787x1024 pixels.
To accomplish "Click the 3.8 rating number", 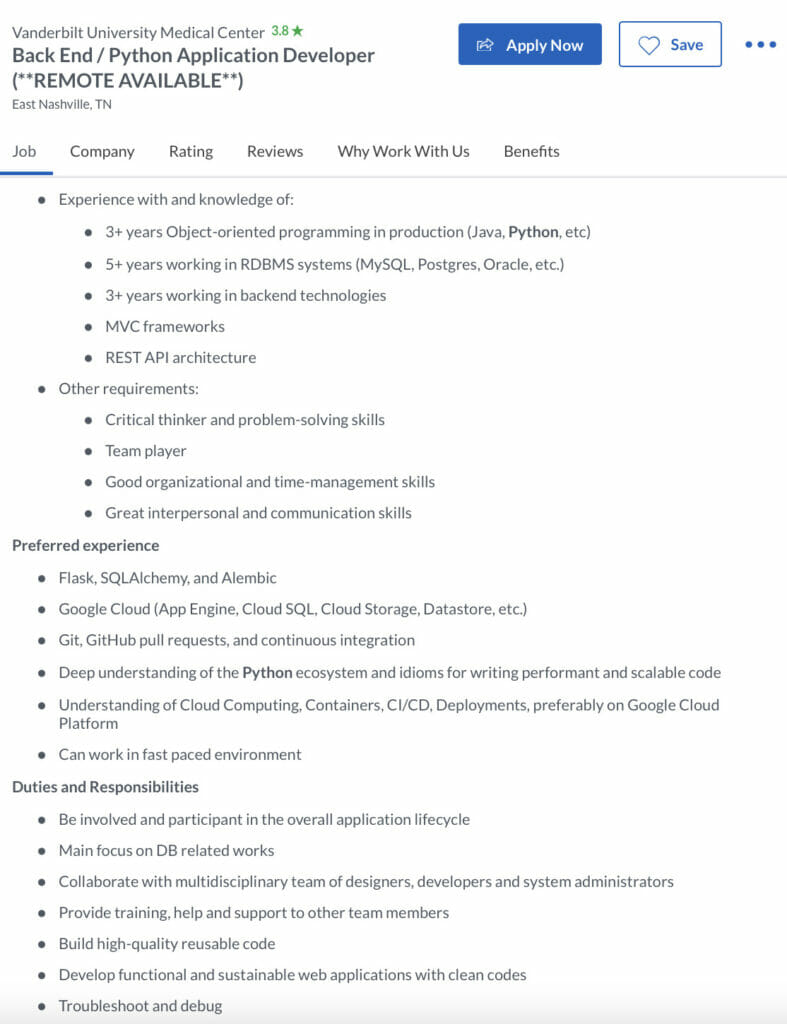I will pyautogui.click(x=279, y=31).
